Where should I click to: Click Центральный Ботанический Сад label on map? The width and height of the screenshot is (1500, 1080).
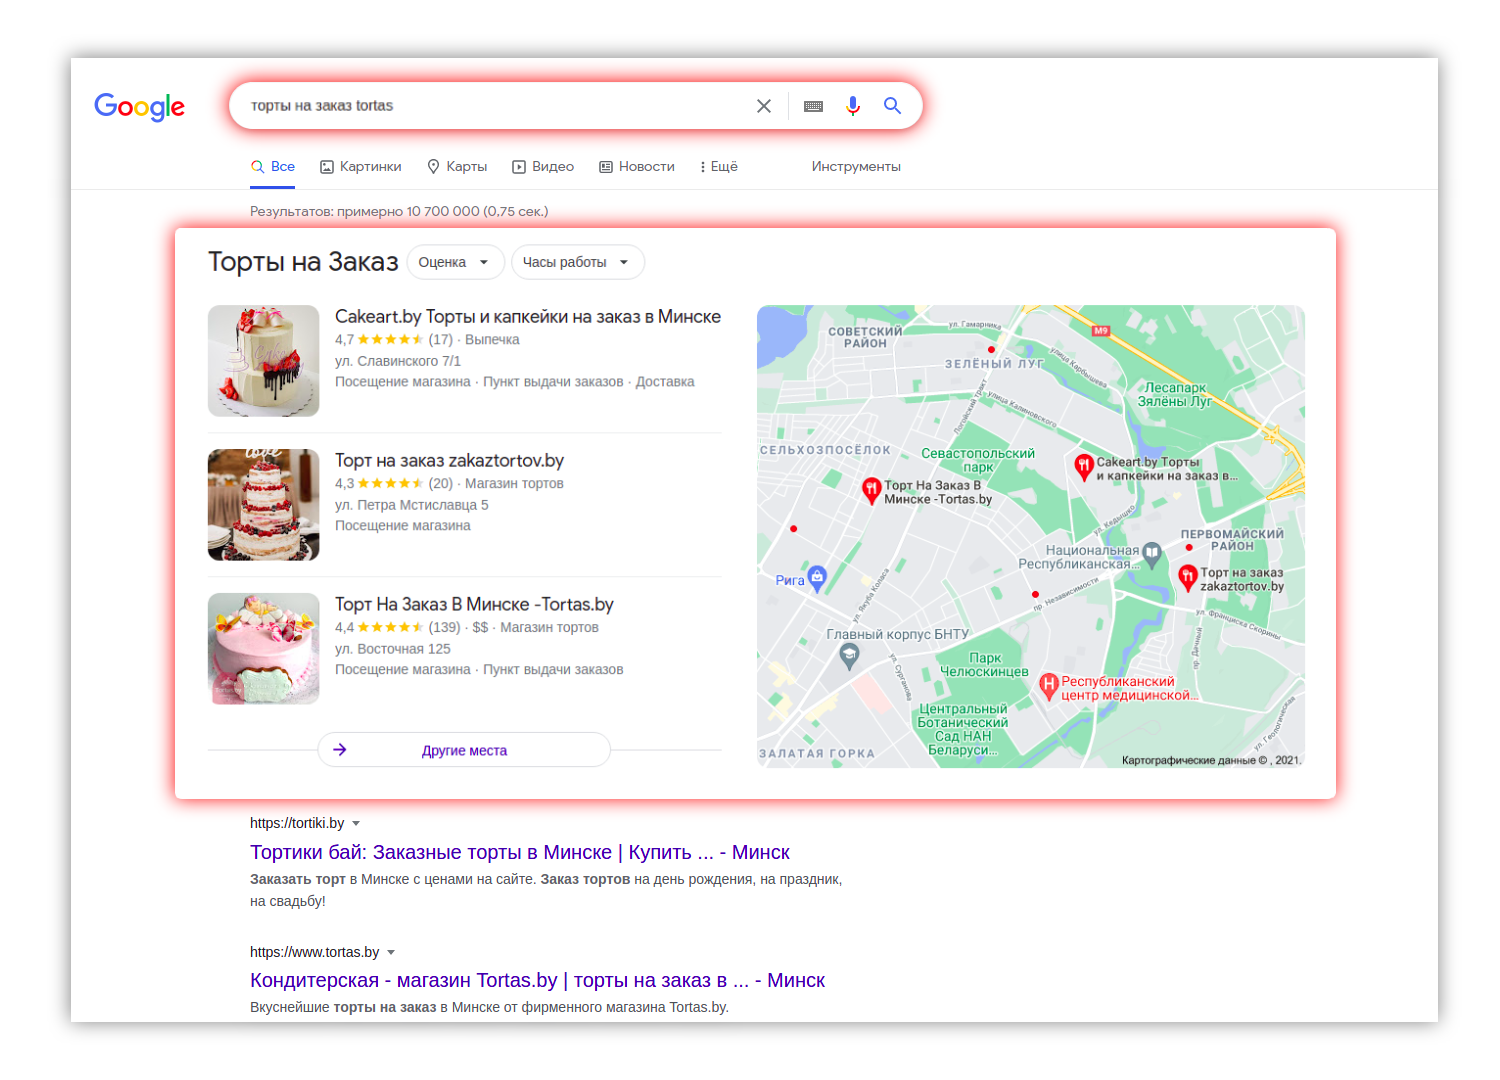[x=963, y=729]
